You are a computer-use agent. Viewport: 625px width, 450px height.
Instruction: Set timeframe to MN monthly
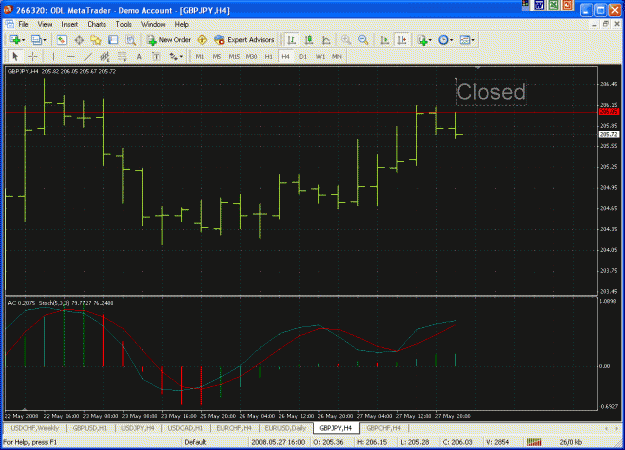pos(337,57)
